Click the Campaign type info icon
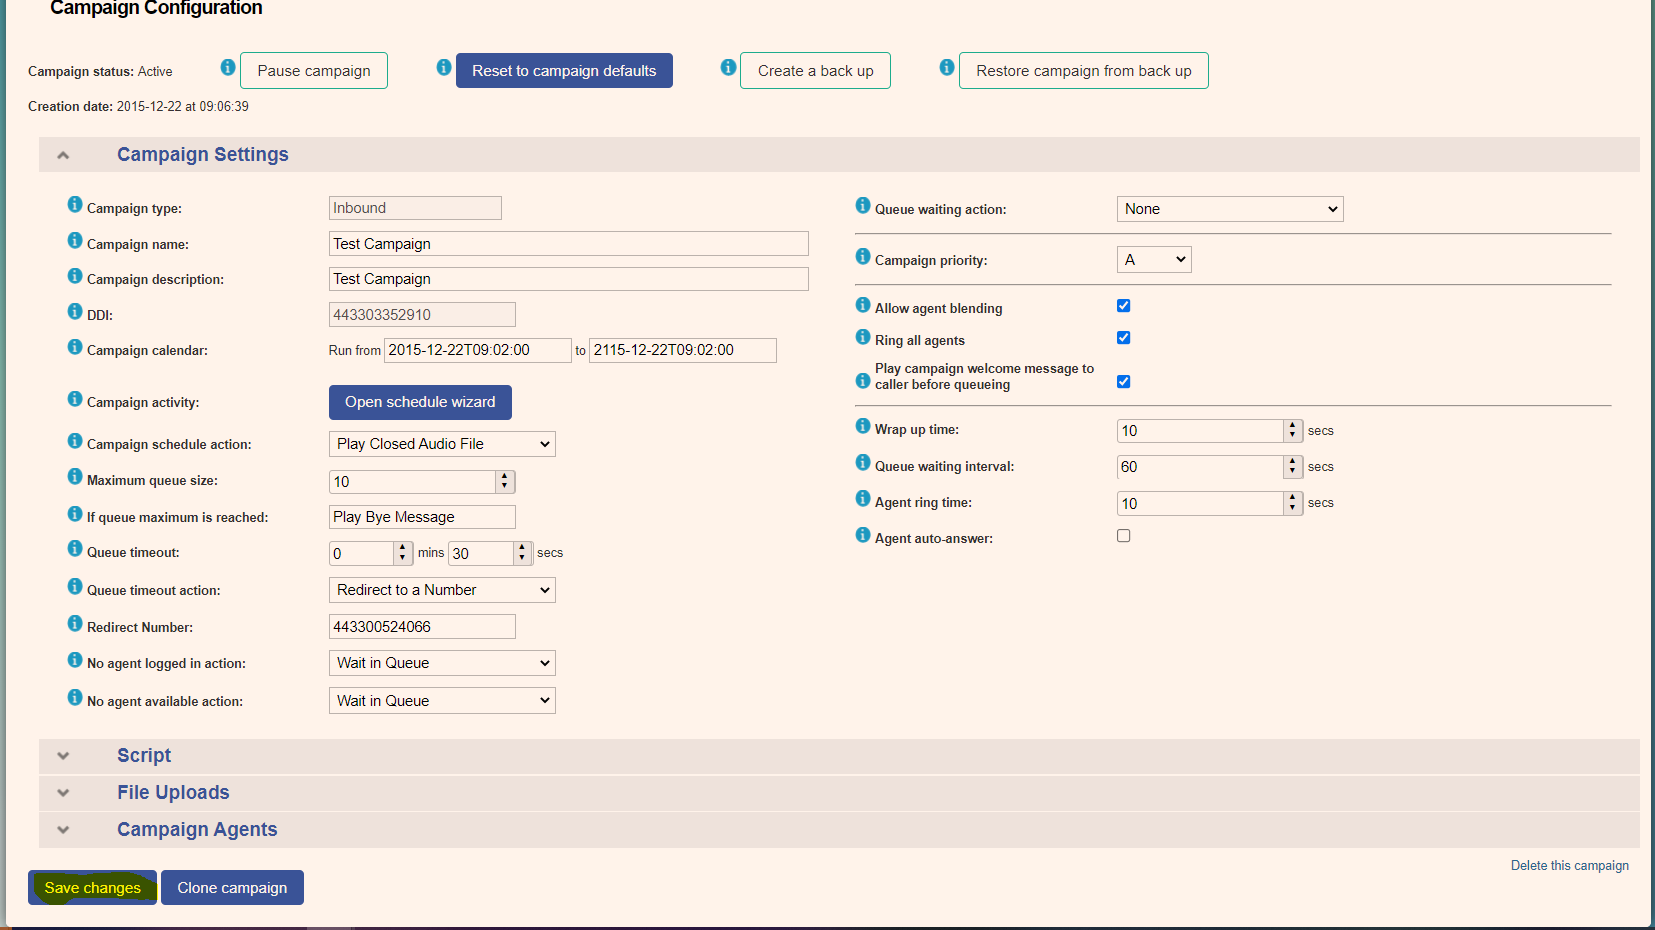 pyautogui.click(x=75, y=204)
